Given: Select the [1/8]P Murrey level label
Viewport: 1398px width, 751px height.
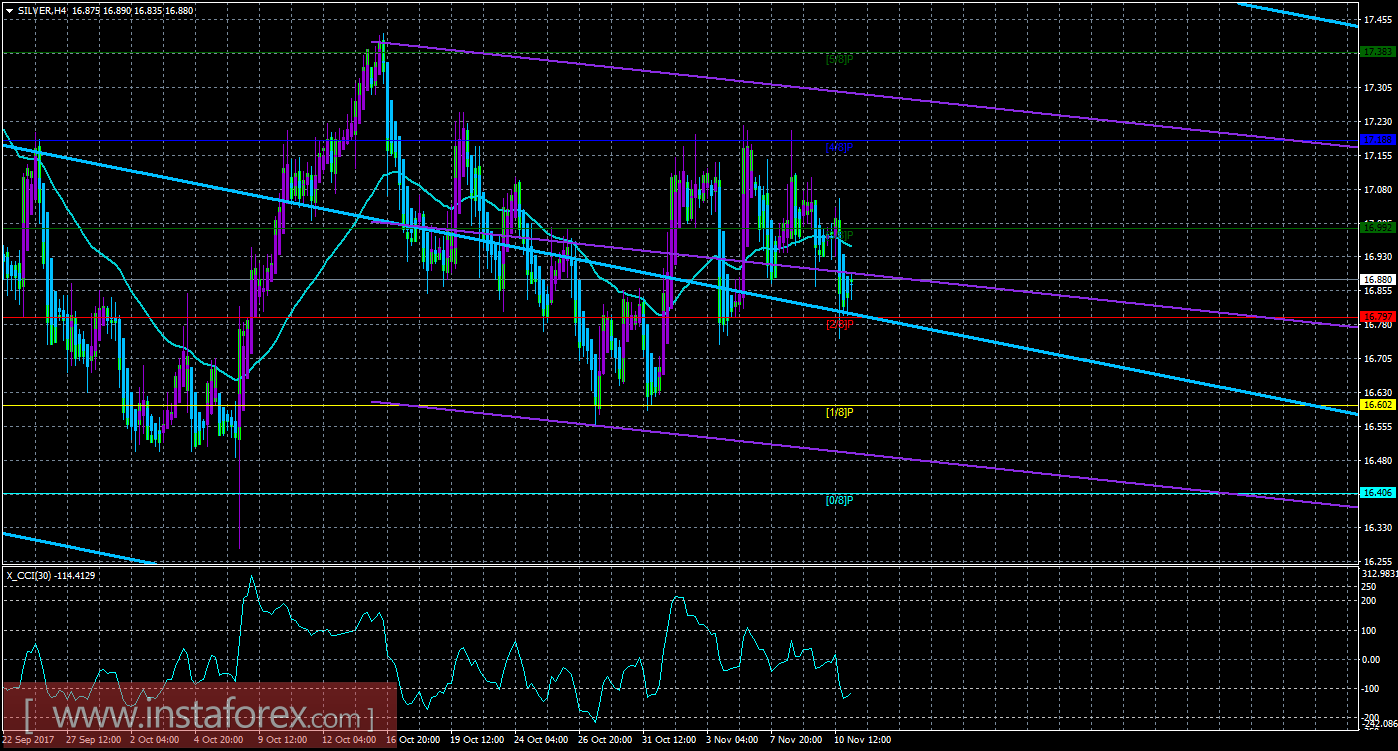Looking at the screenshot, I should click(x=839, y=412).
